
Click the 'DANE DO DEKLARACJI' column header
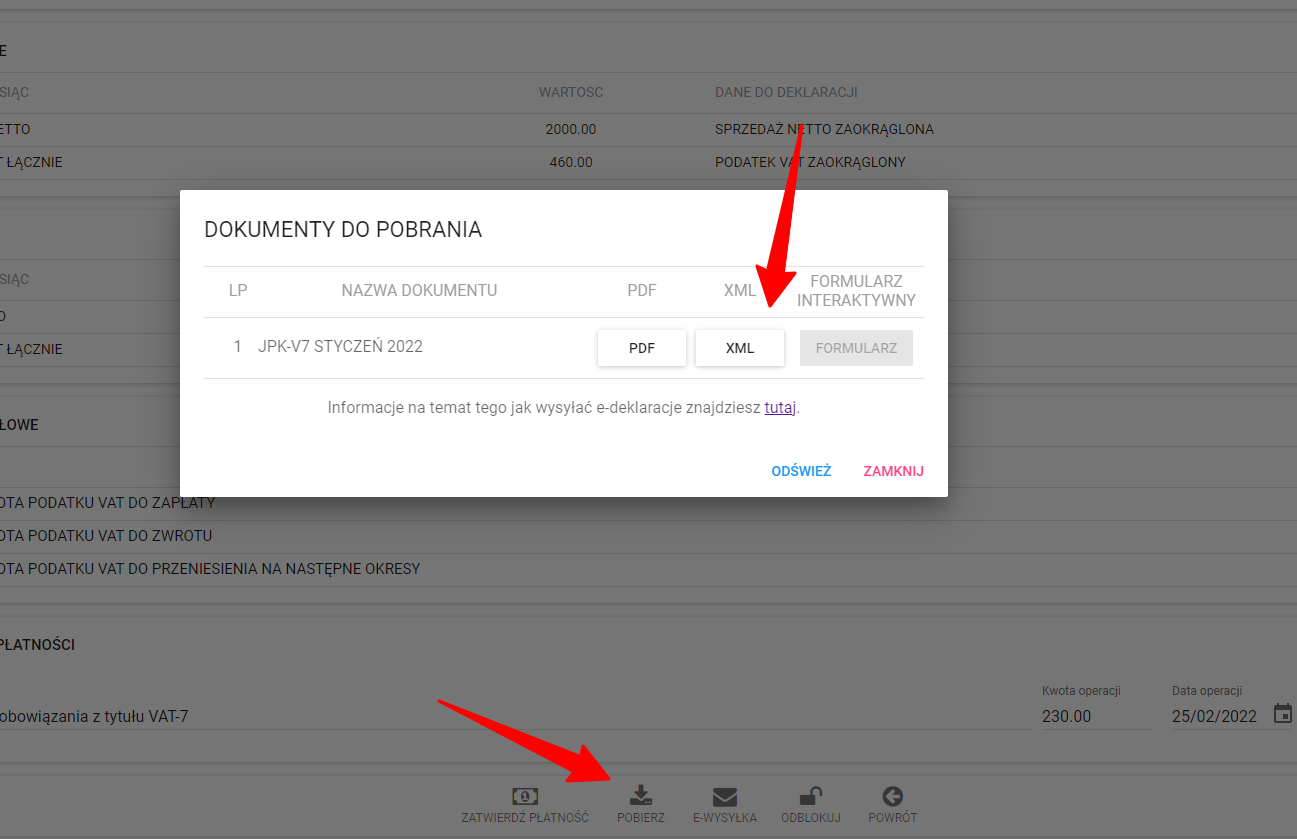pos(786,92)
